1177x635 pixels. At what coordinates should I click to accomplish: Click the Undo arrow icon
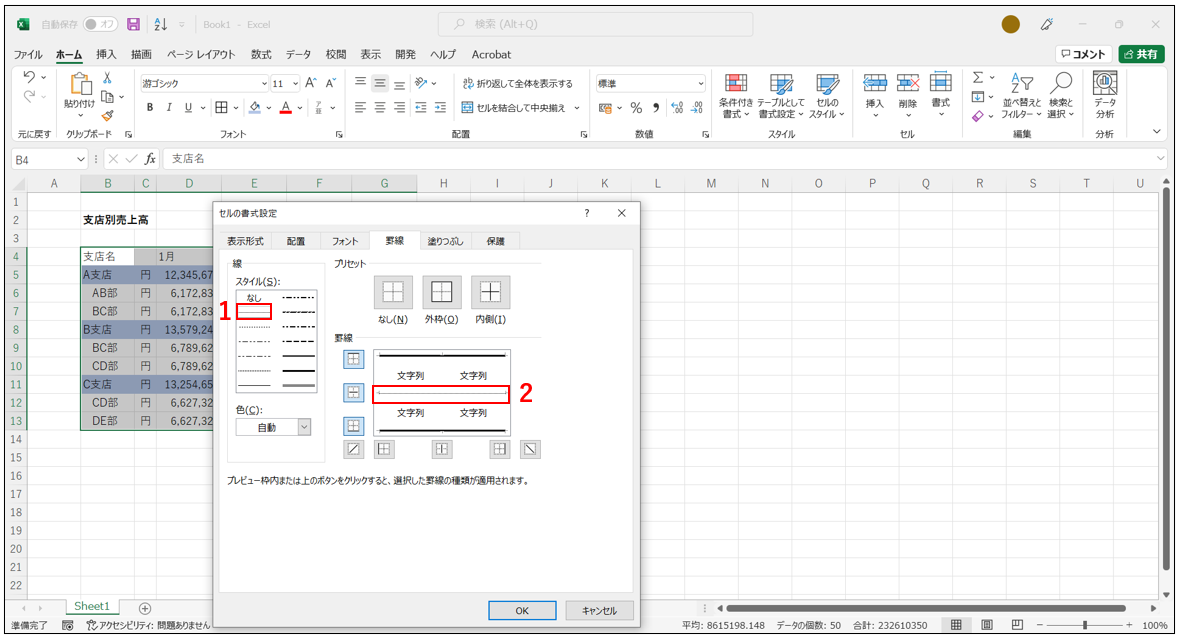click(29, 77)
